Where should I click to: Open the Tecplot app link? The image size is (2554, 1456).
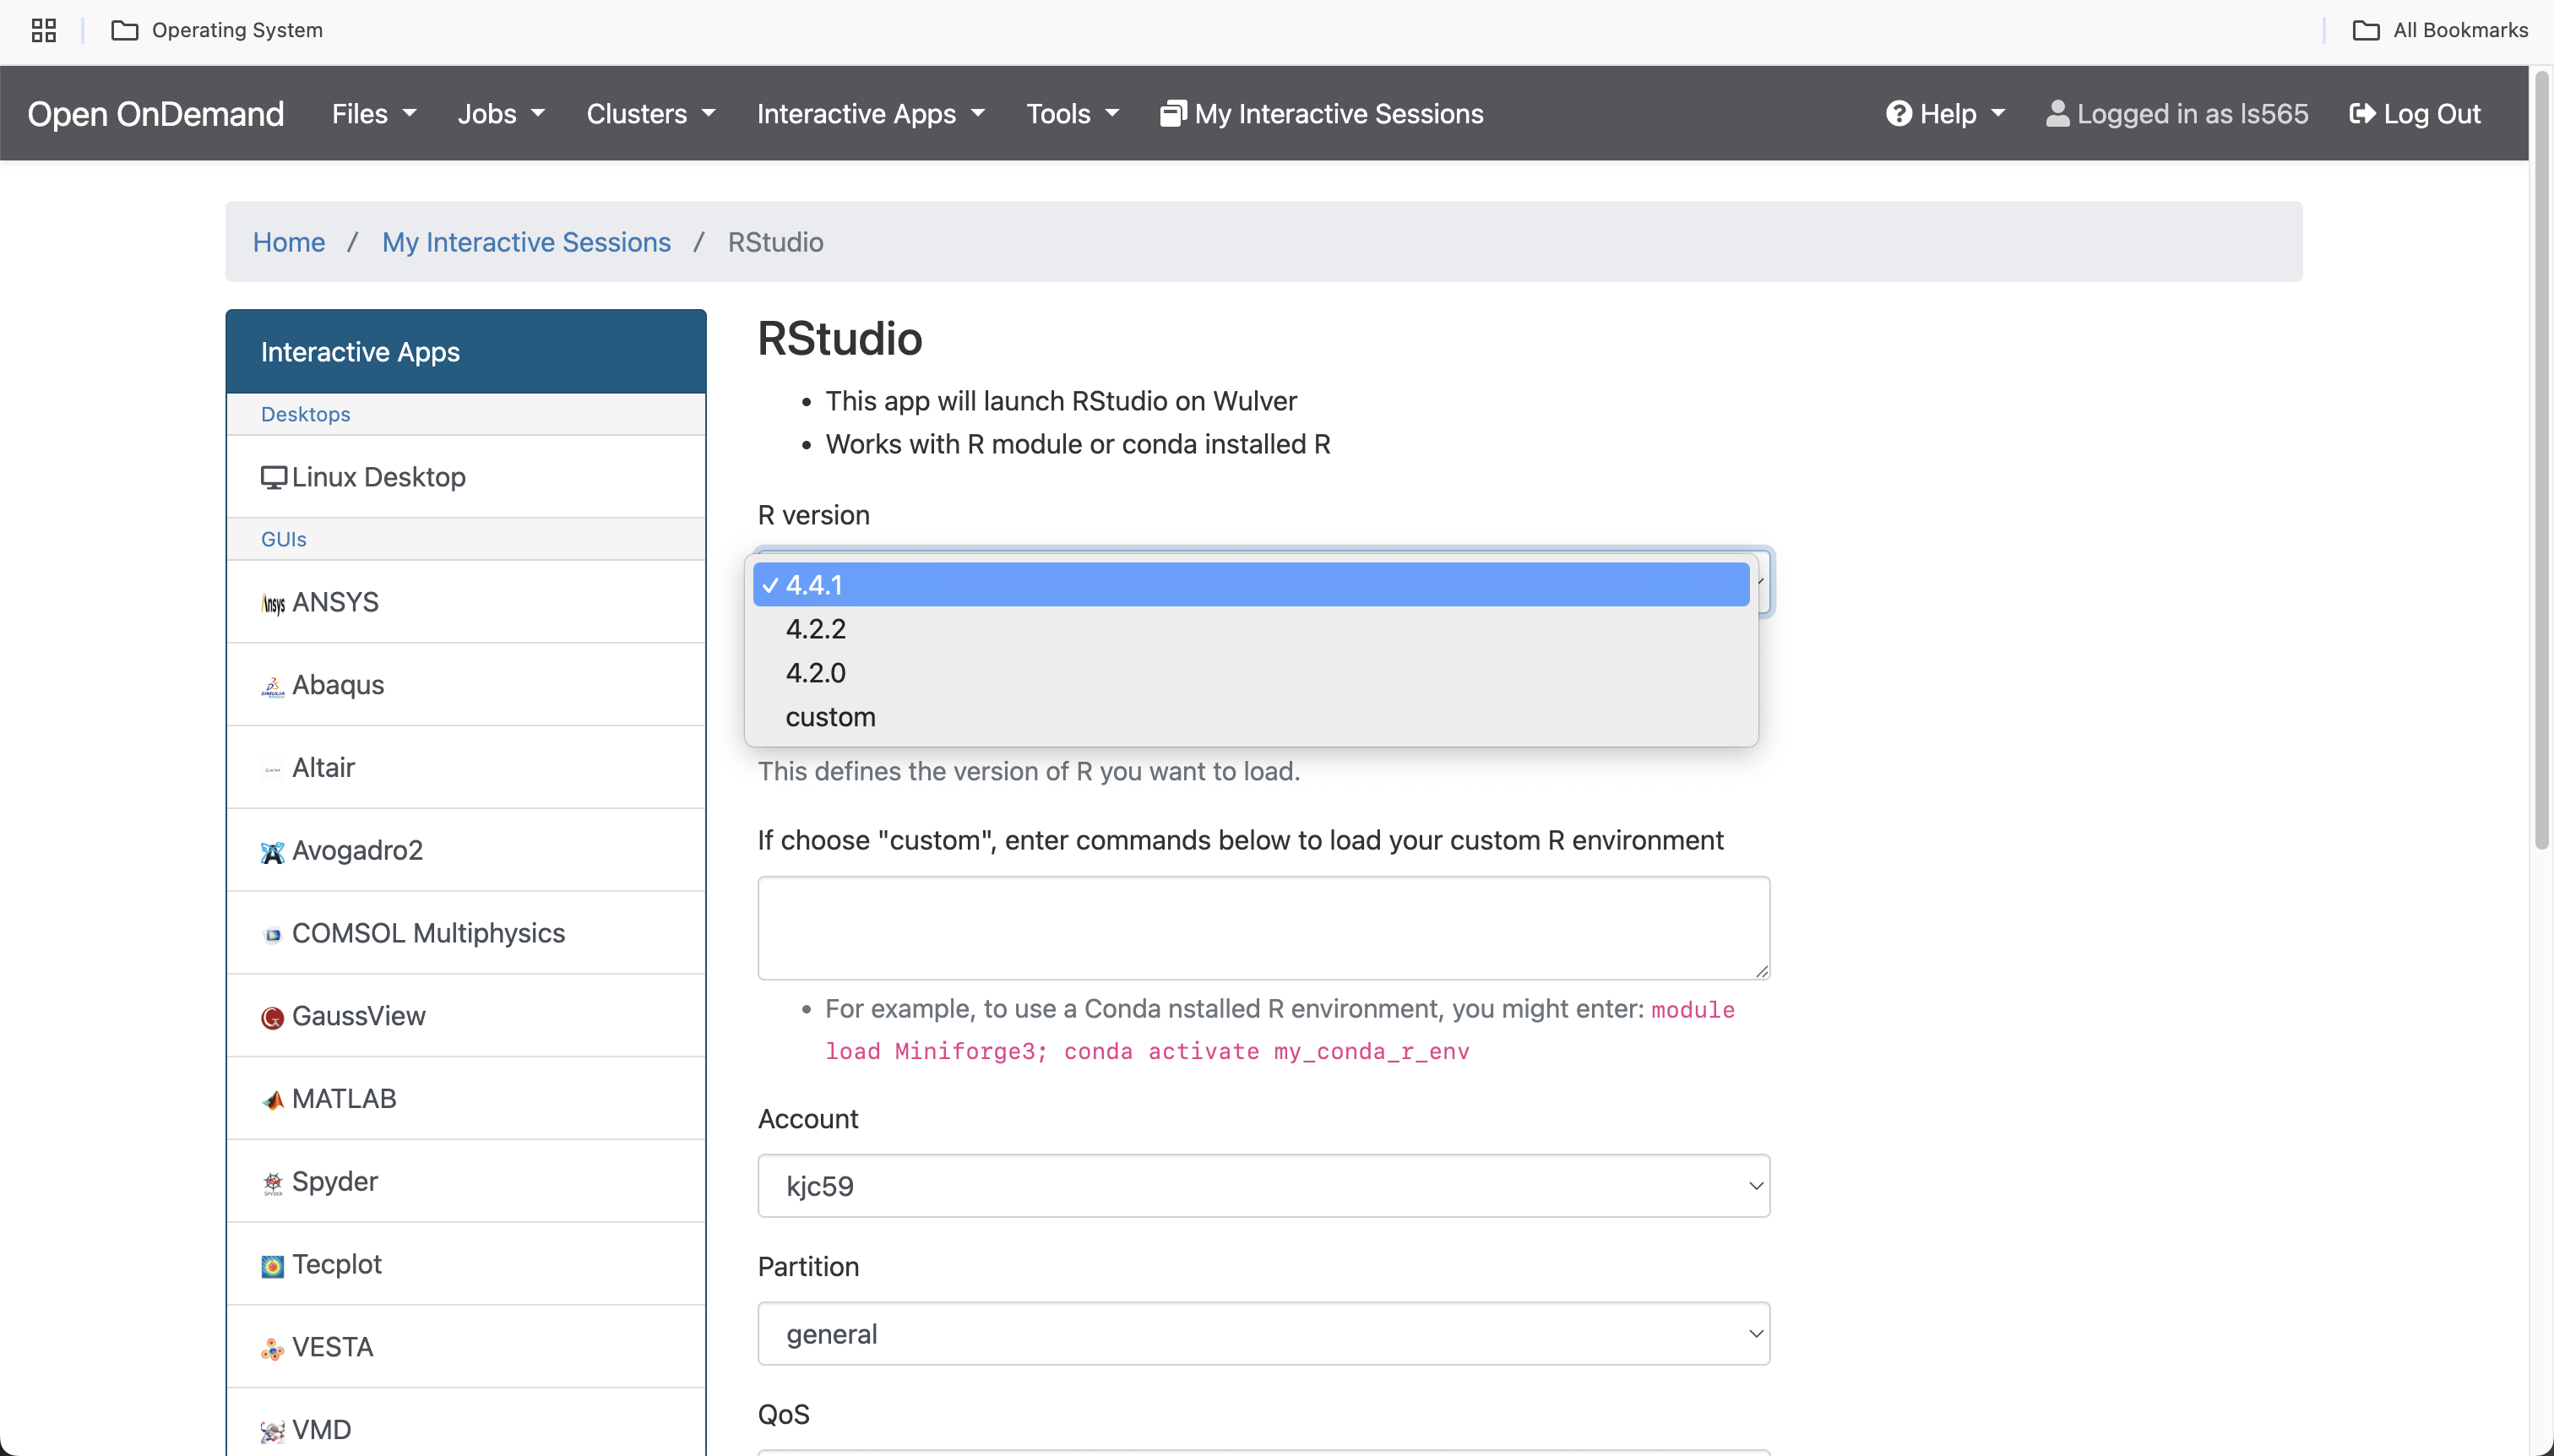pos(466,1265)
